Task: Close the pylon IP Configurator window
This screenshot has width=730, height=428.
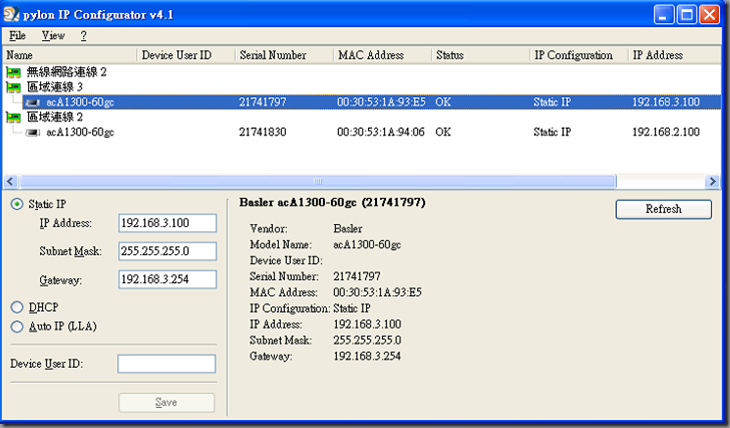Action: (710, 14)
